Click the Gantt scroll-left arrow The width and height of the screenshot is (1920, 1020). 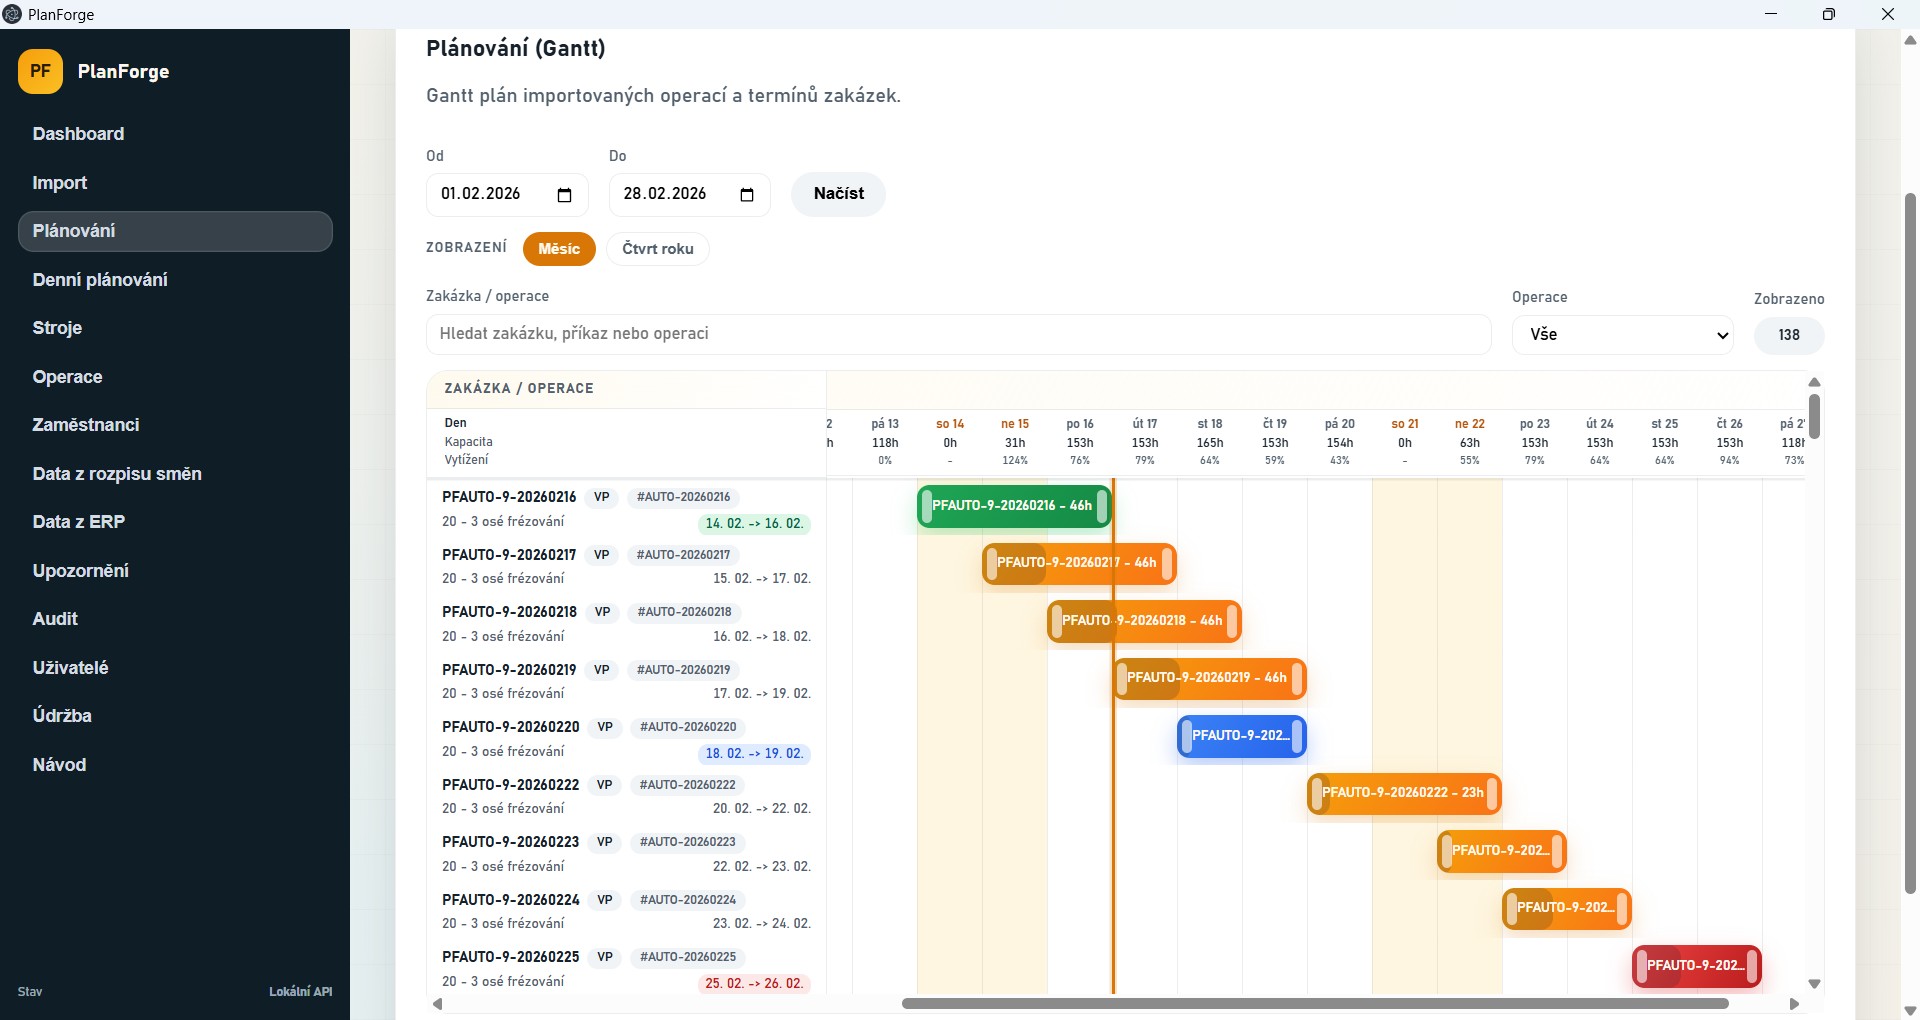[437, 1004]
